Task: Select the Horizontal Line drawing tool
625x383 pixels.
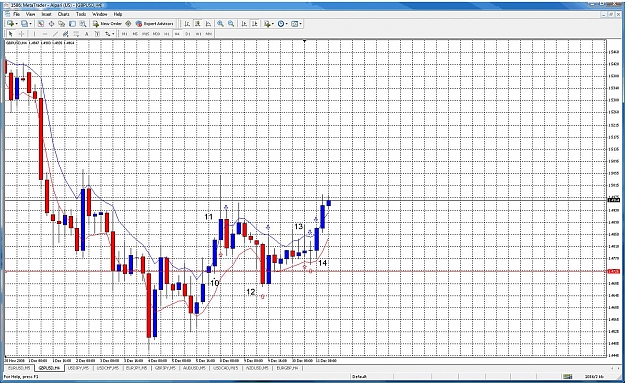Action: pyautogui.click(x=45, y=34)
